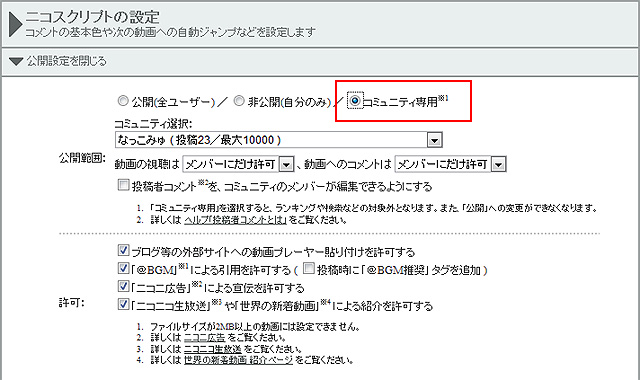Open the 世界の新着動画 紹介ページ link

point(238,360)
